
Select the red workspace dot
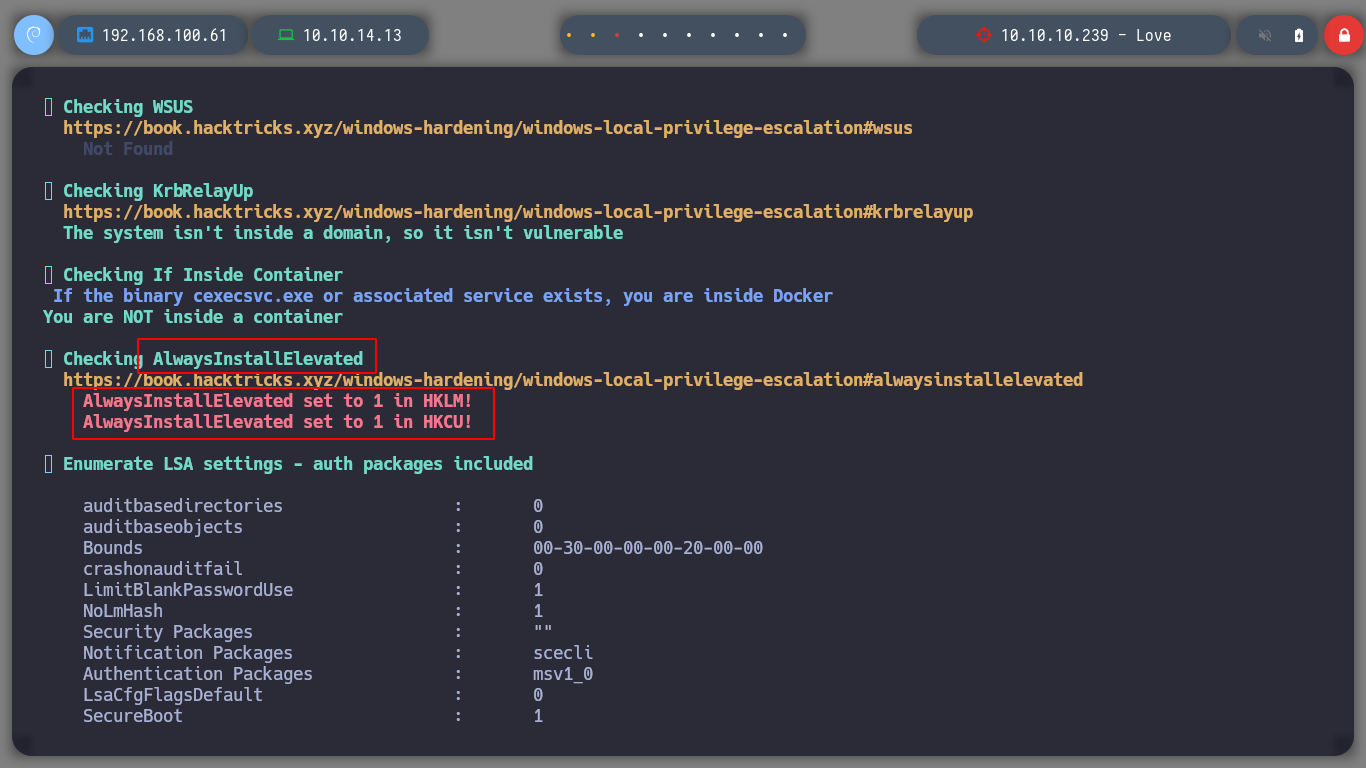617,35
